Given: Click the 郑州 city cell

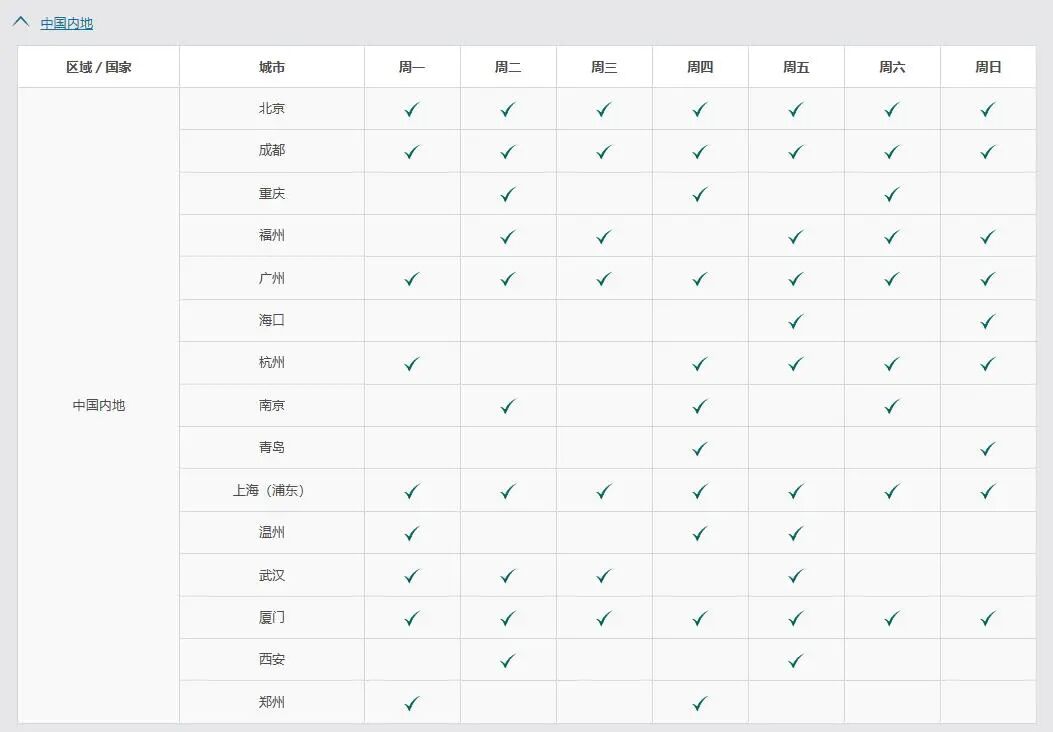Looking at the screenshot, I should 272,702.
